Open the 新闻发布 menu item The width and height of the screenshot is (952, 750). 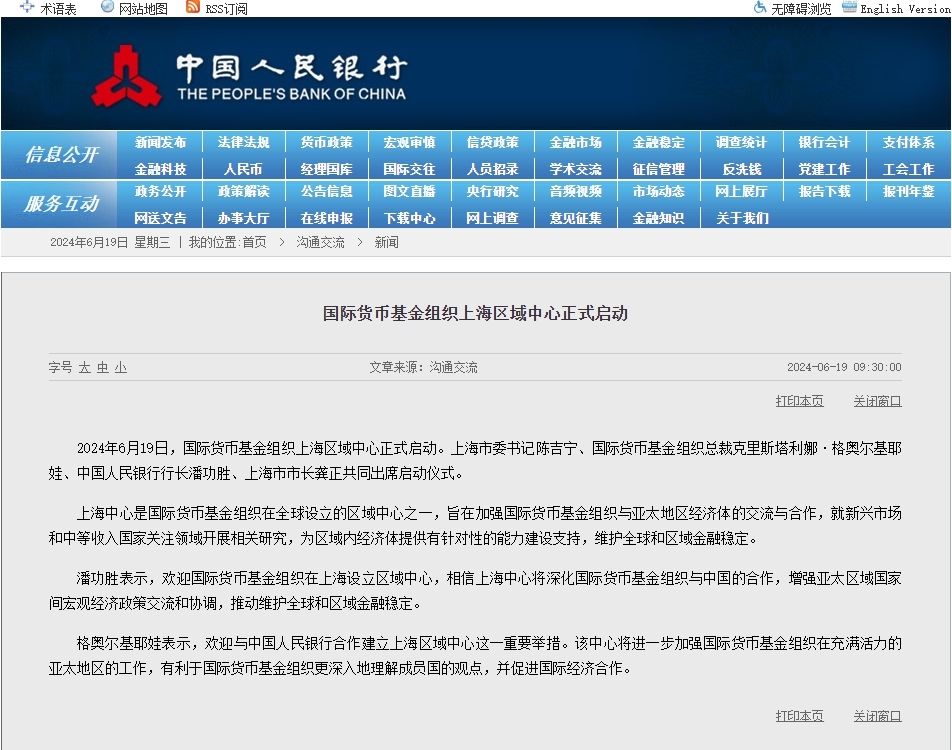pos(160,142)
